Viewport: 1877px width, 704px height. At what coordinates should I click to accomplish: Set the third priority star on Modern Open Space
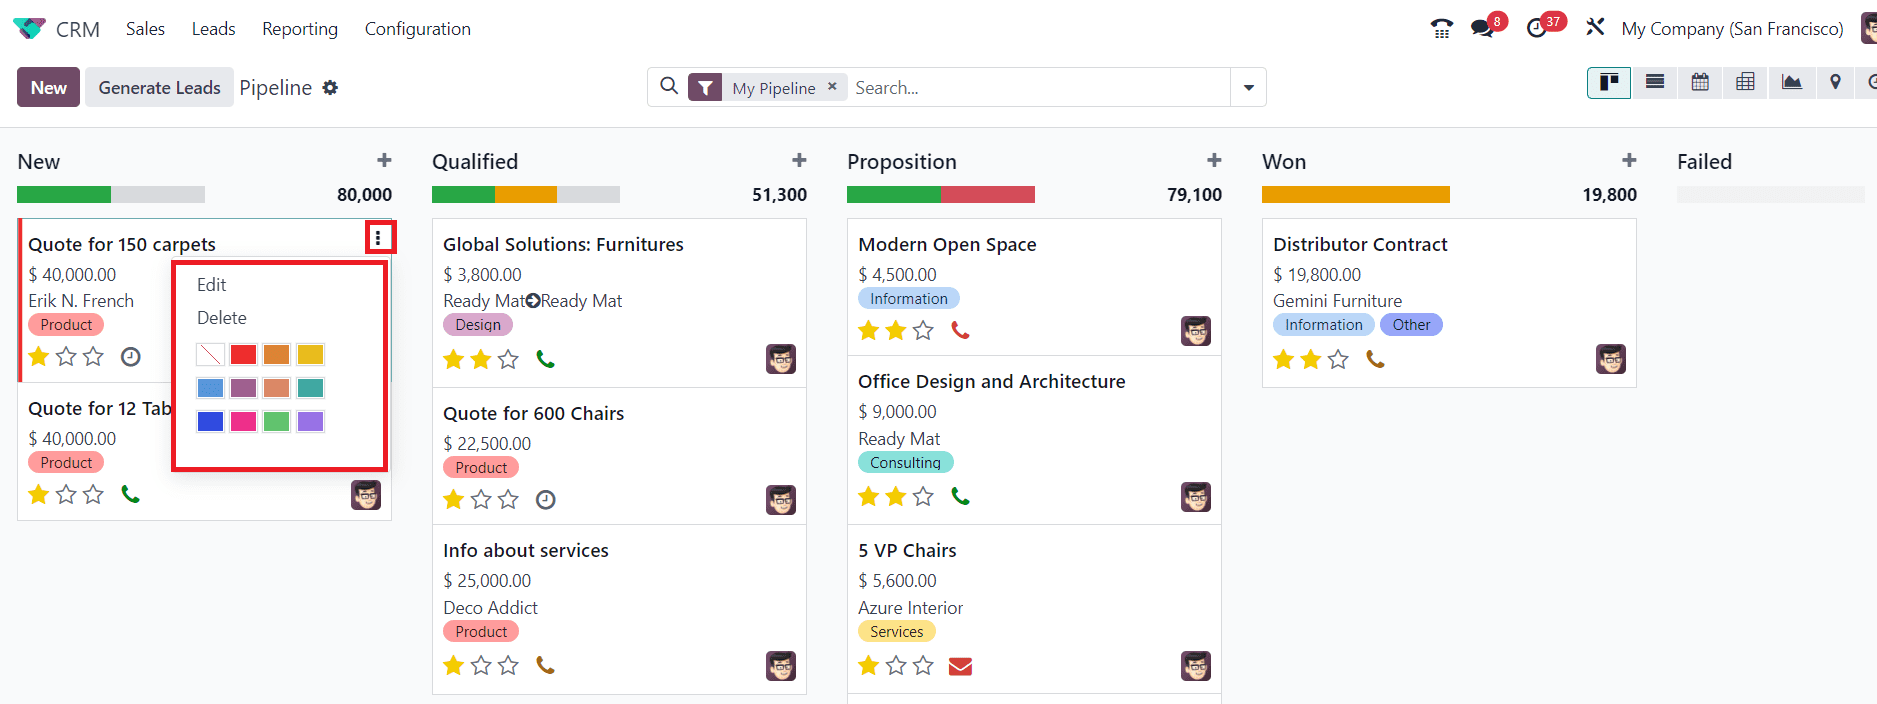point(923,330)
